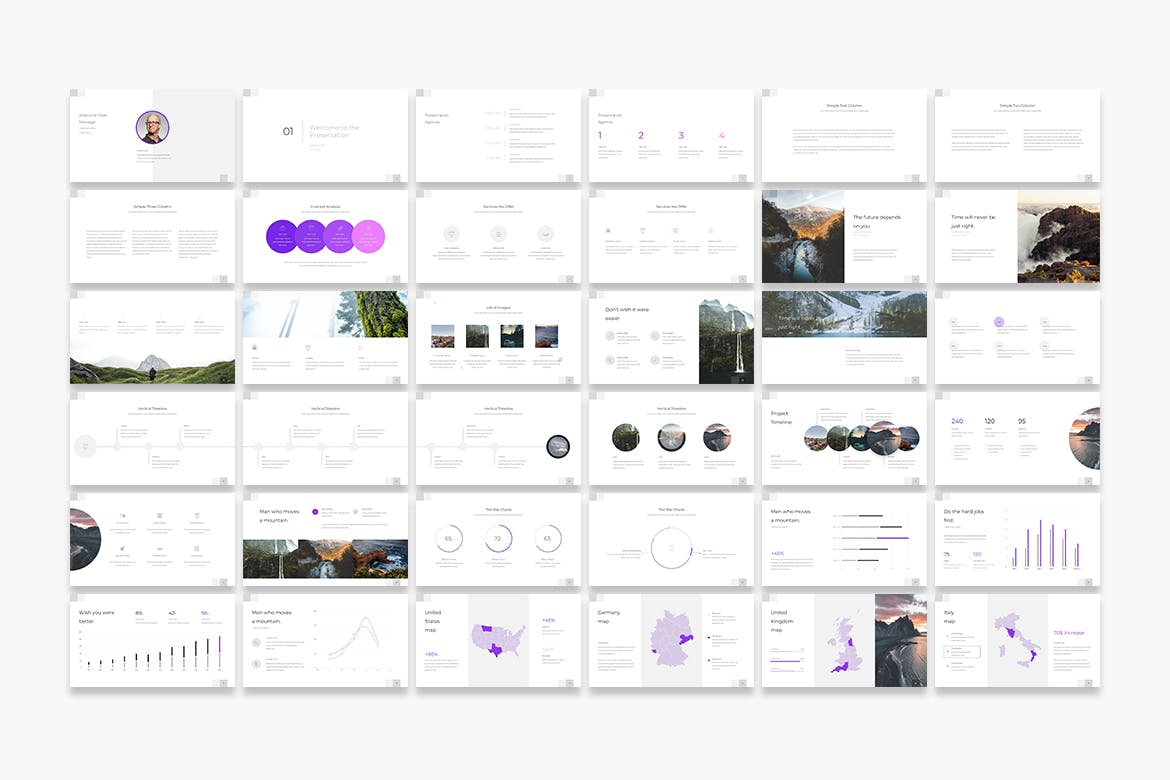Select the 'Simple Three Column' slide thumbnail
This screenshot has width=1170, height=780.
[x=152, y=236]
